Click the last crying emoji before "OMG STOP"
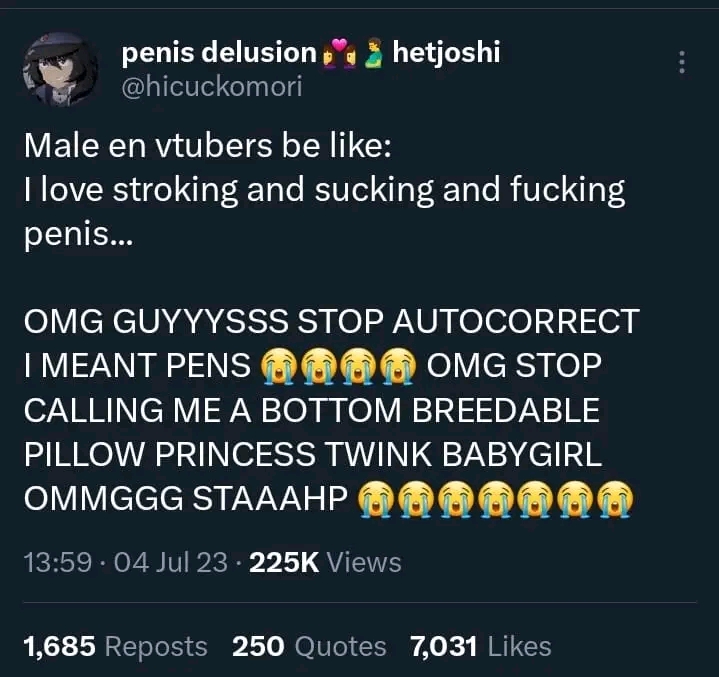This screenshot has height=677, width=719. click(x=399, y=366)
